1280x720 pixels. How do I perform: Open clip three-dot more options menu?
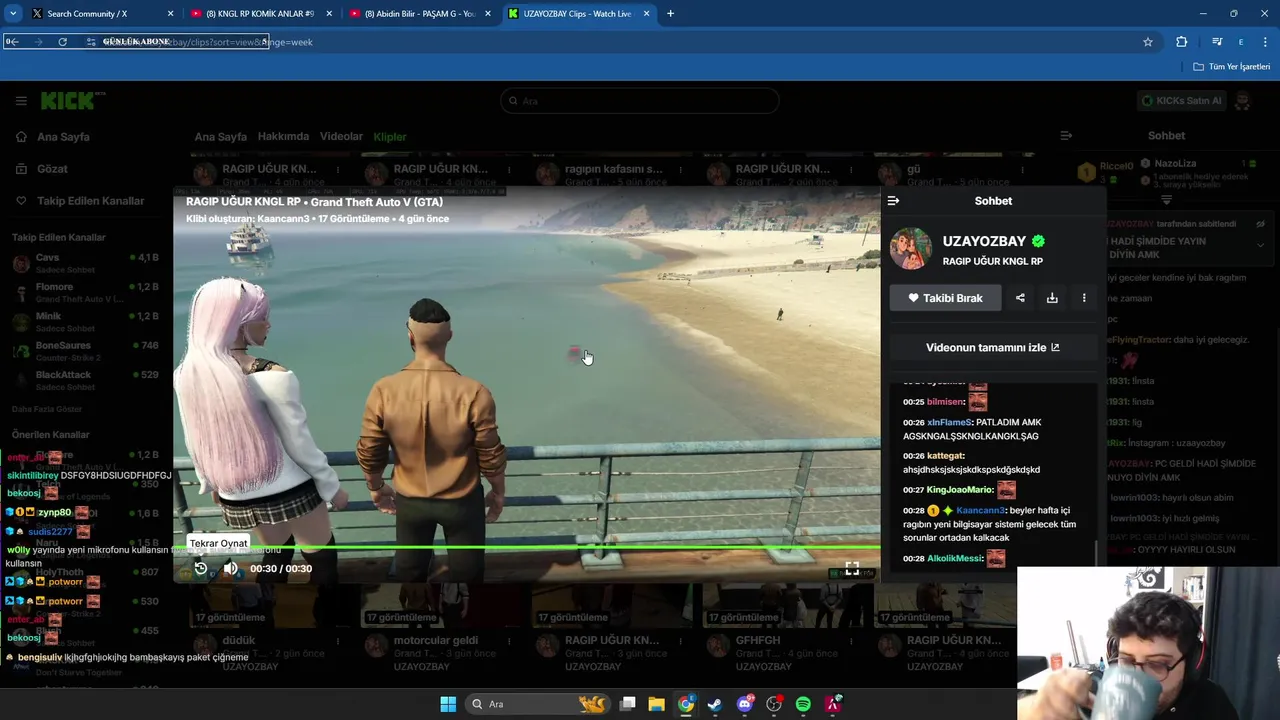1084,298
